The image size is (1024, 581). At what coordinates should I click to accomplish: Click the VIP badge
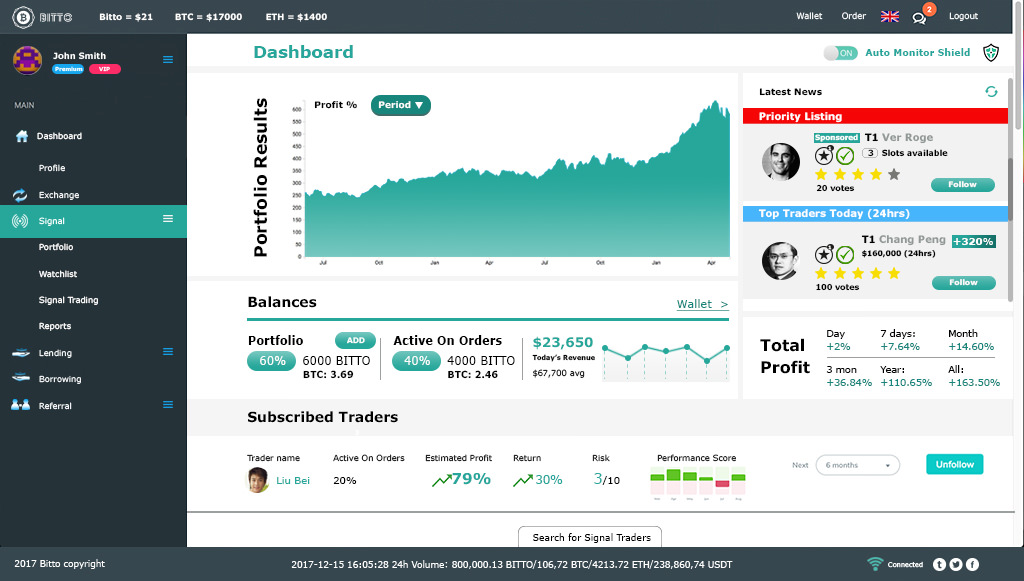[x=104, y=69]
